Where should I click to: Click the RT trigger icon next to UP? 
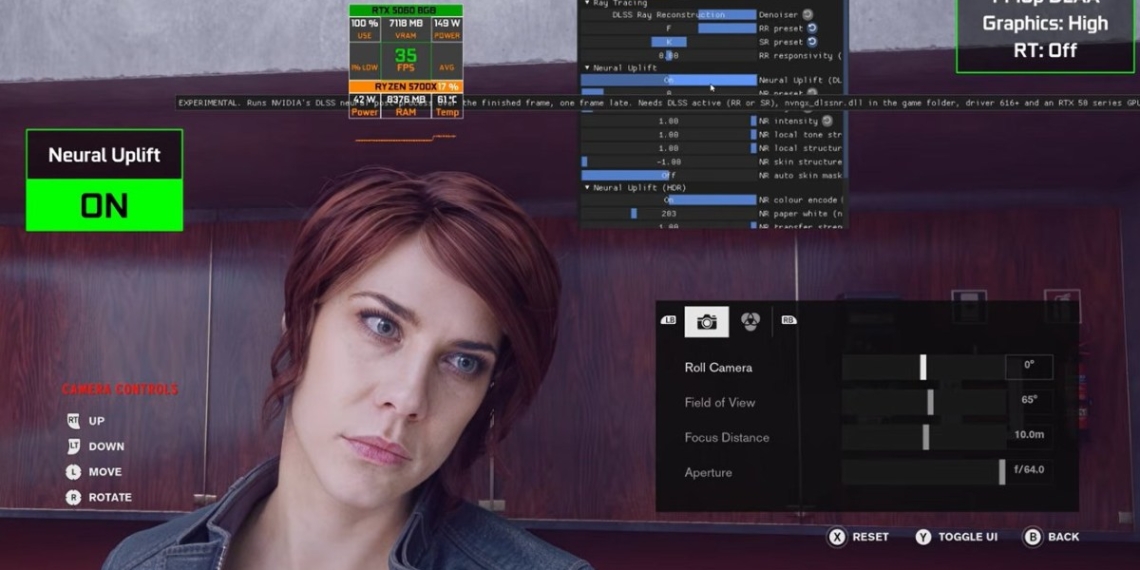pos(73,421)
